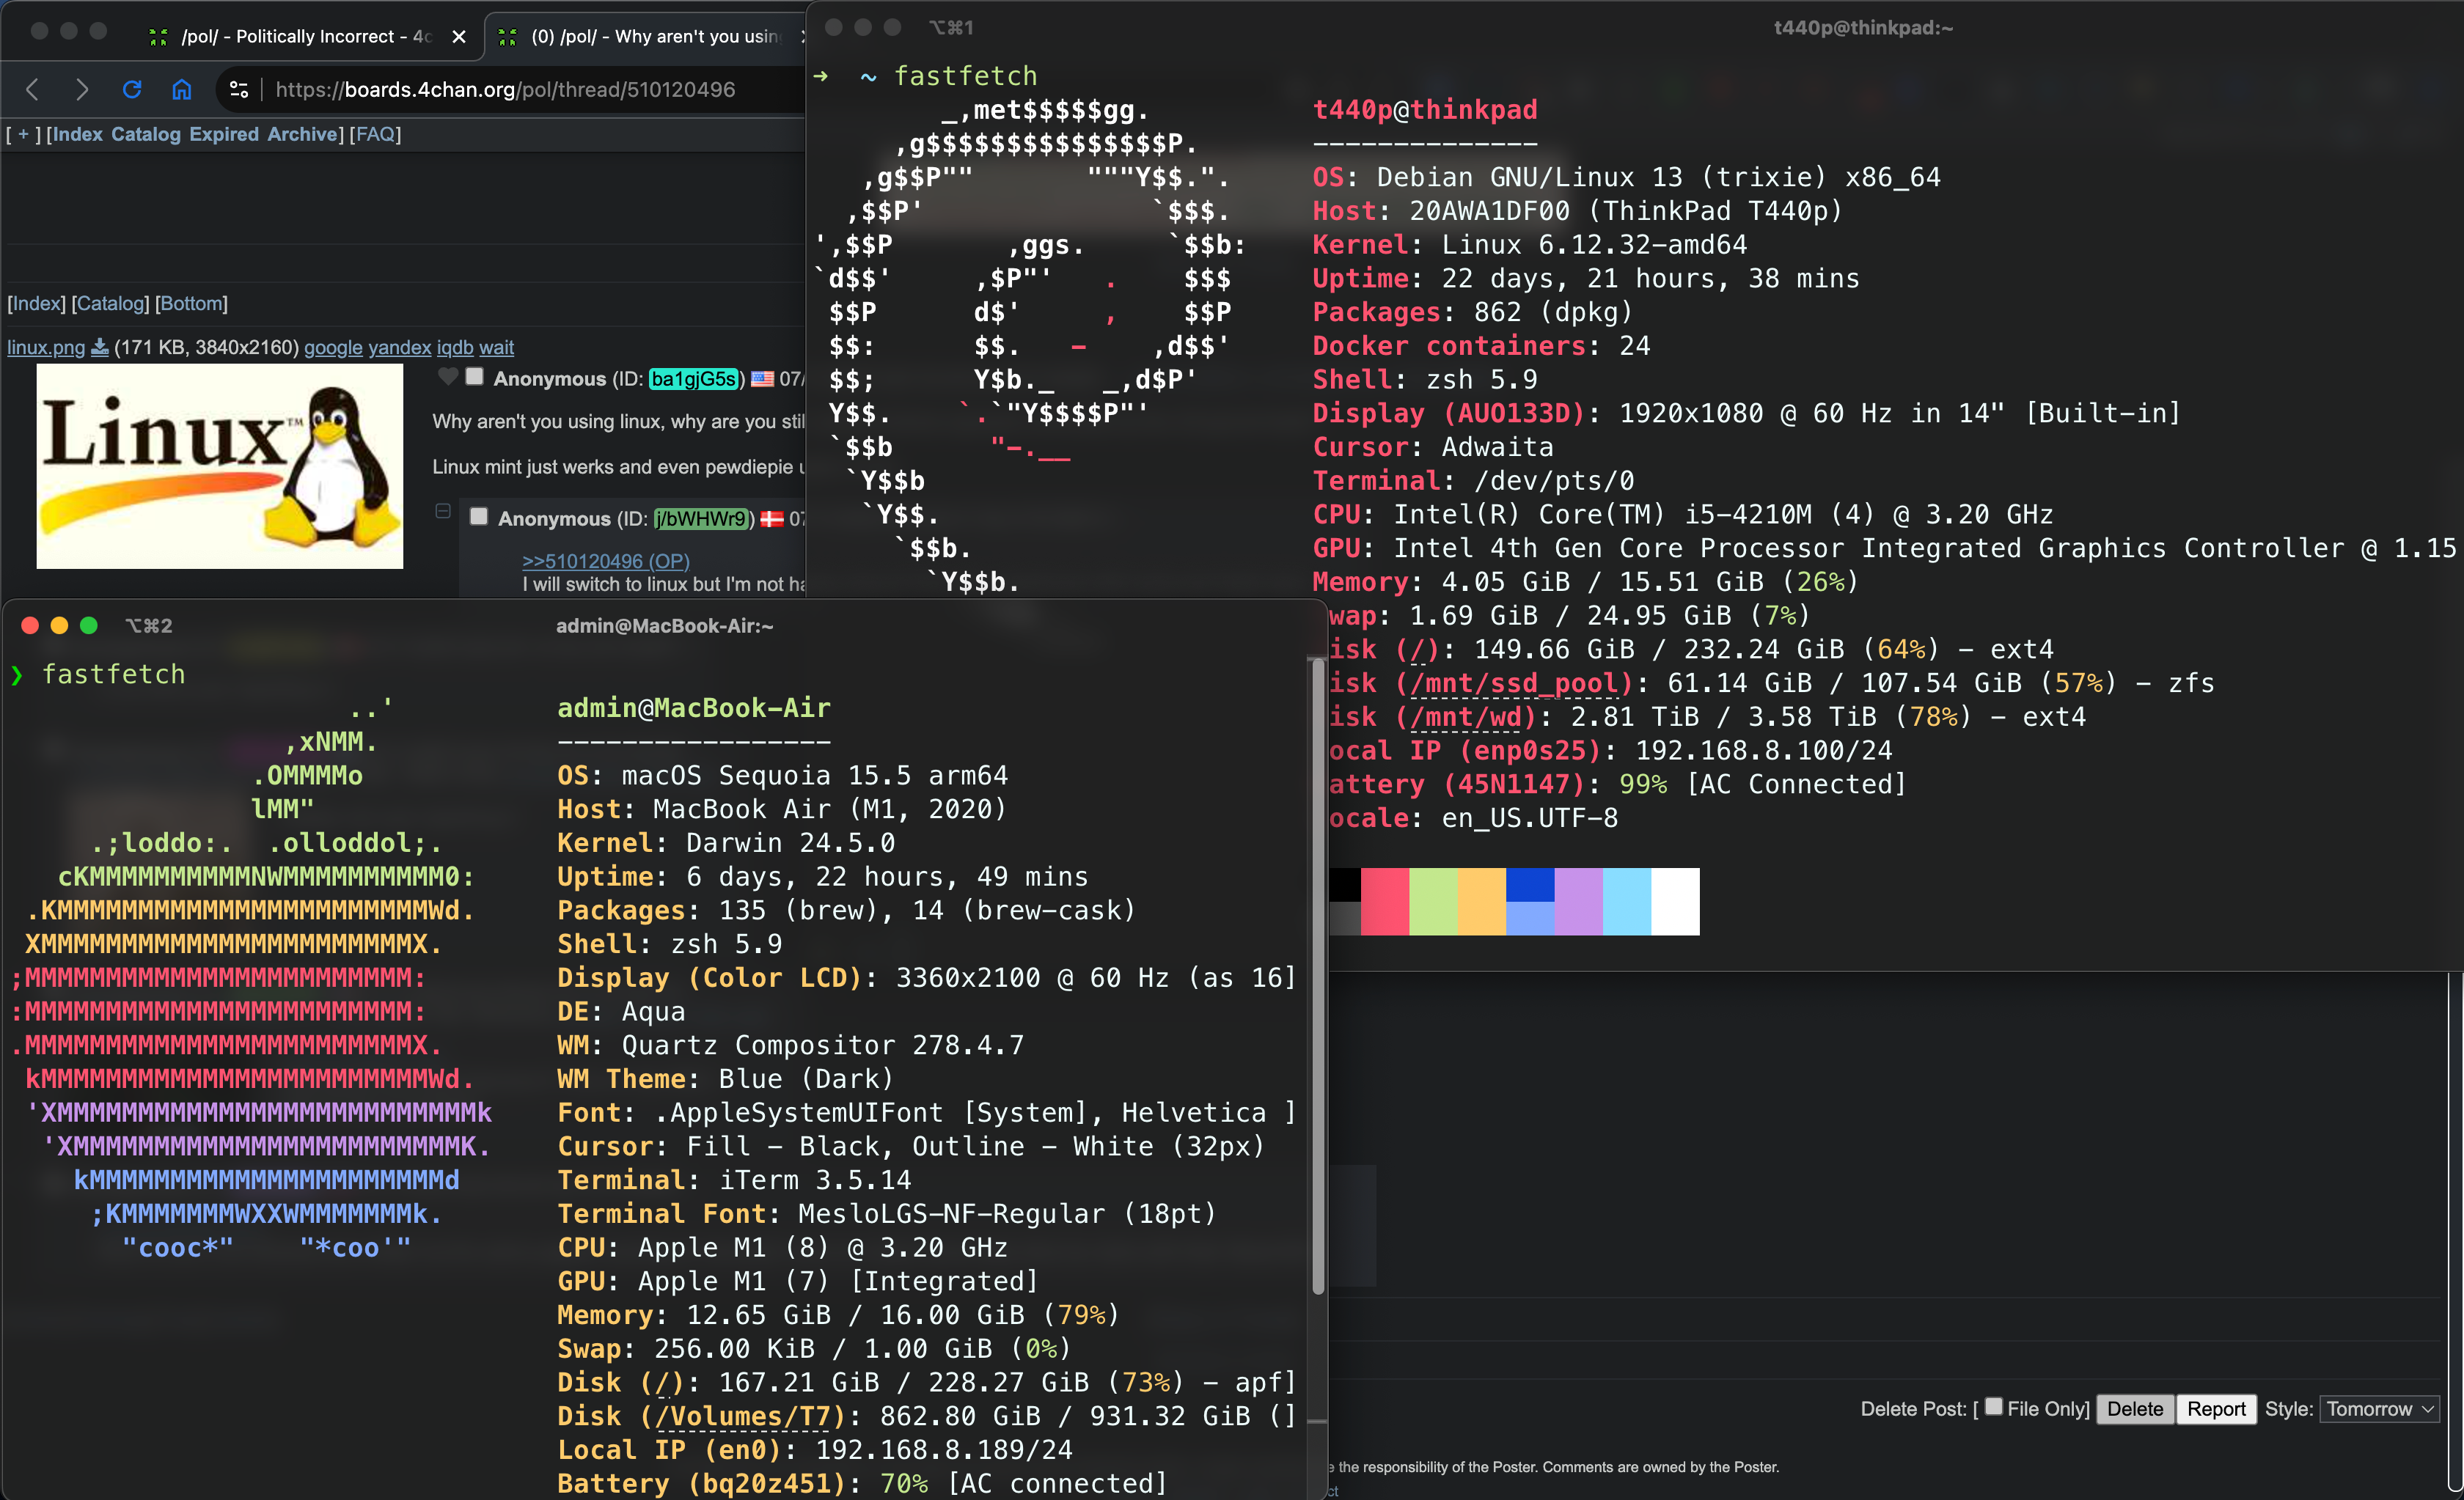Click 'OS: macOS Sequoia 15.5 arm64' line

tap(783, 776)
